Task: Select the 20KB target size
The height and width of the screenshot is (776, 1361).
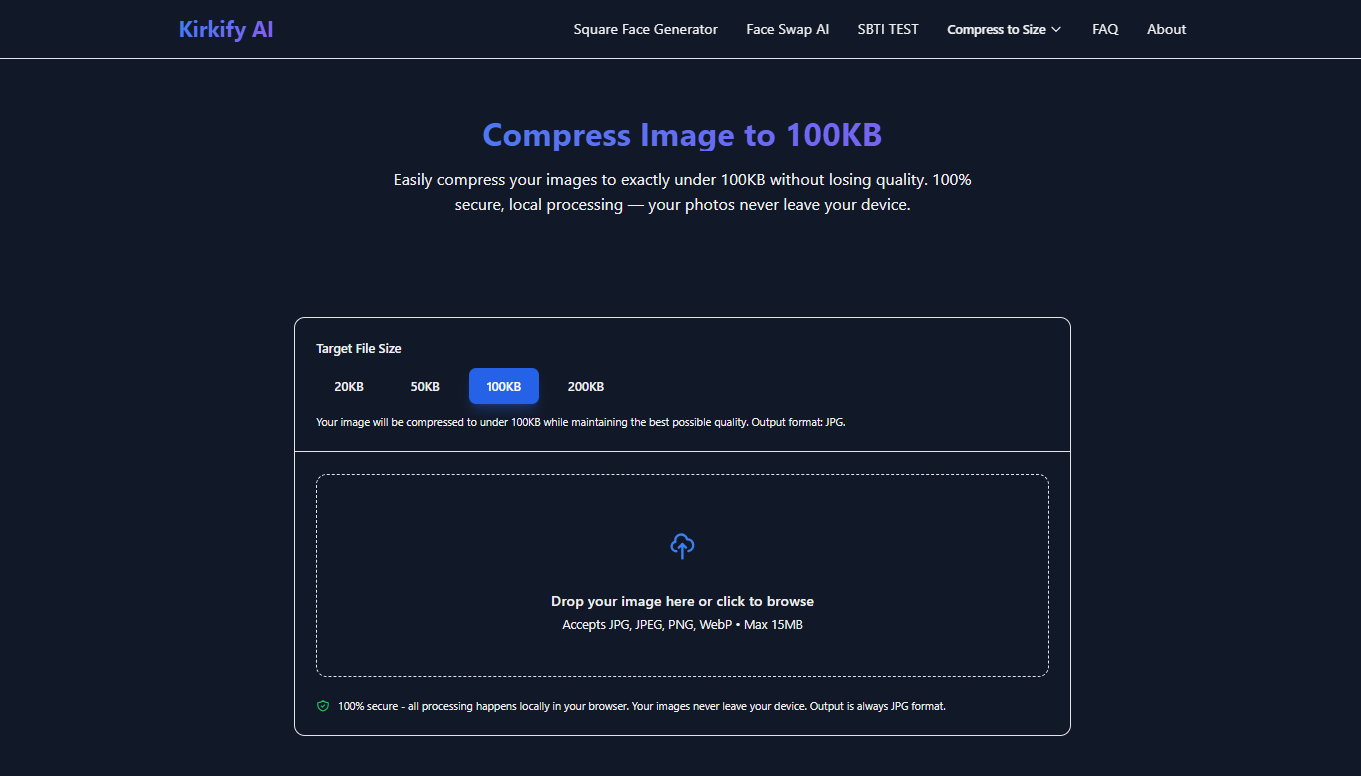Action: [x=349, y=386]
